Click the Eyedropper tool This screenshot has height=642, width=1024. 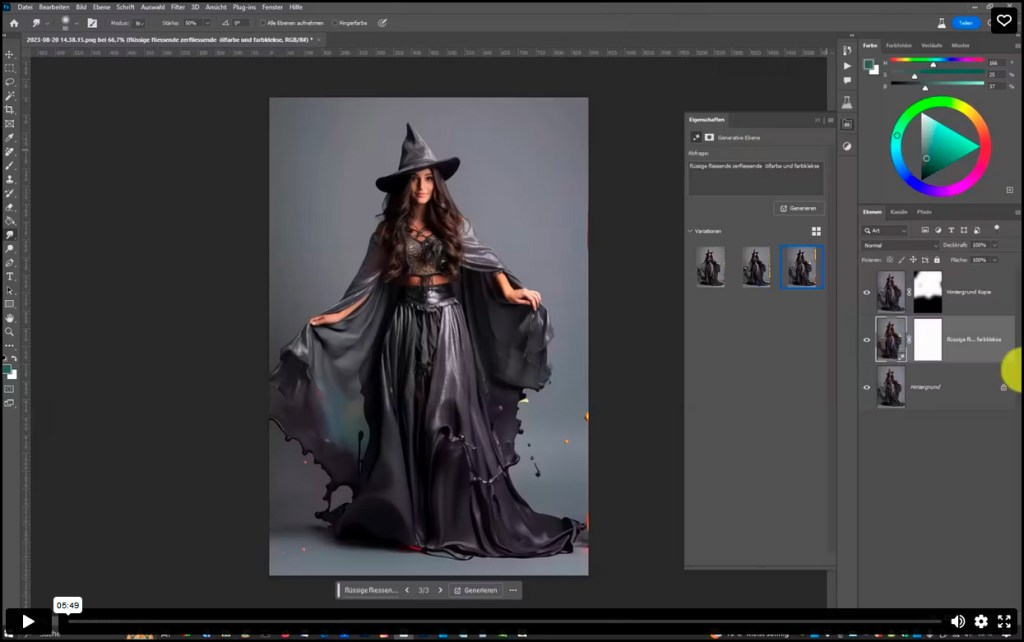click(10, 138)
